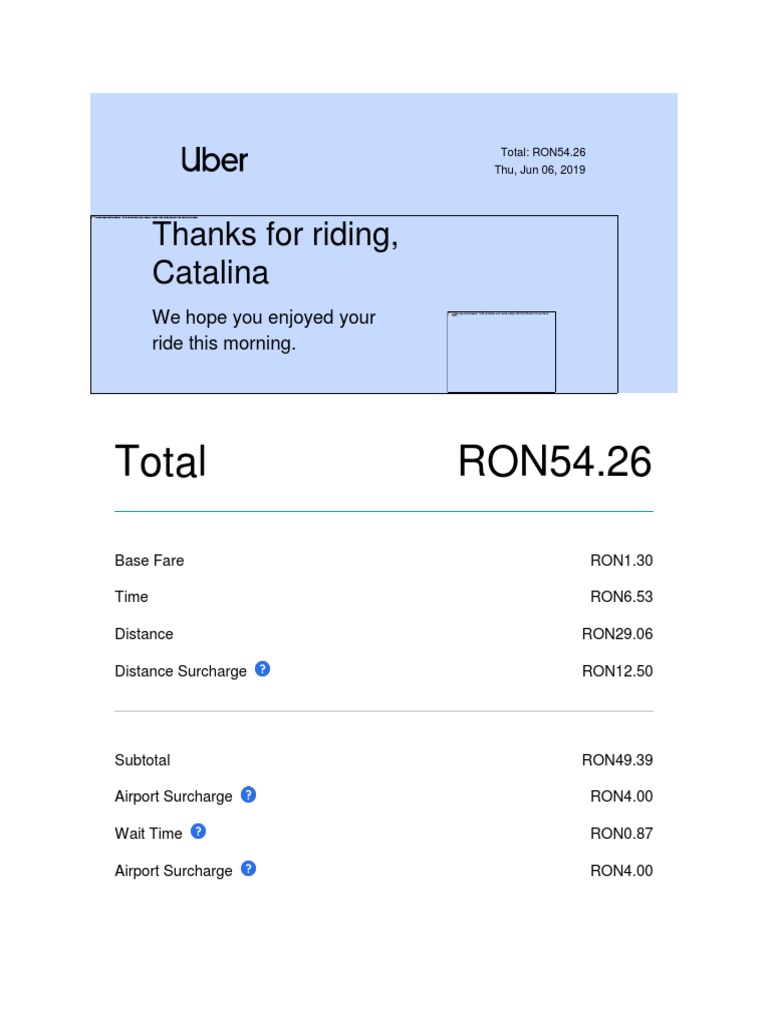Open help icon for Airport Surcharge above Wait Time

tap(249, 795)
